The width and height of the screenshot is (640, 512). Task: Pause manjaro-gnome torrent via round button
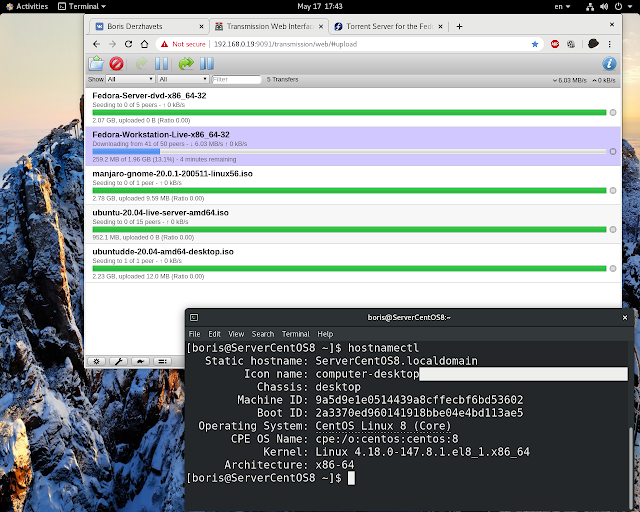click(613, 191)
